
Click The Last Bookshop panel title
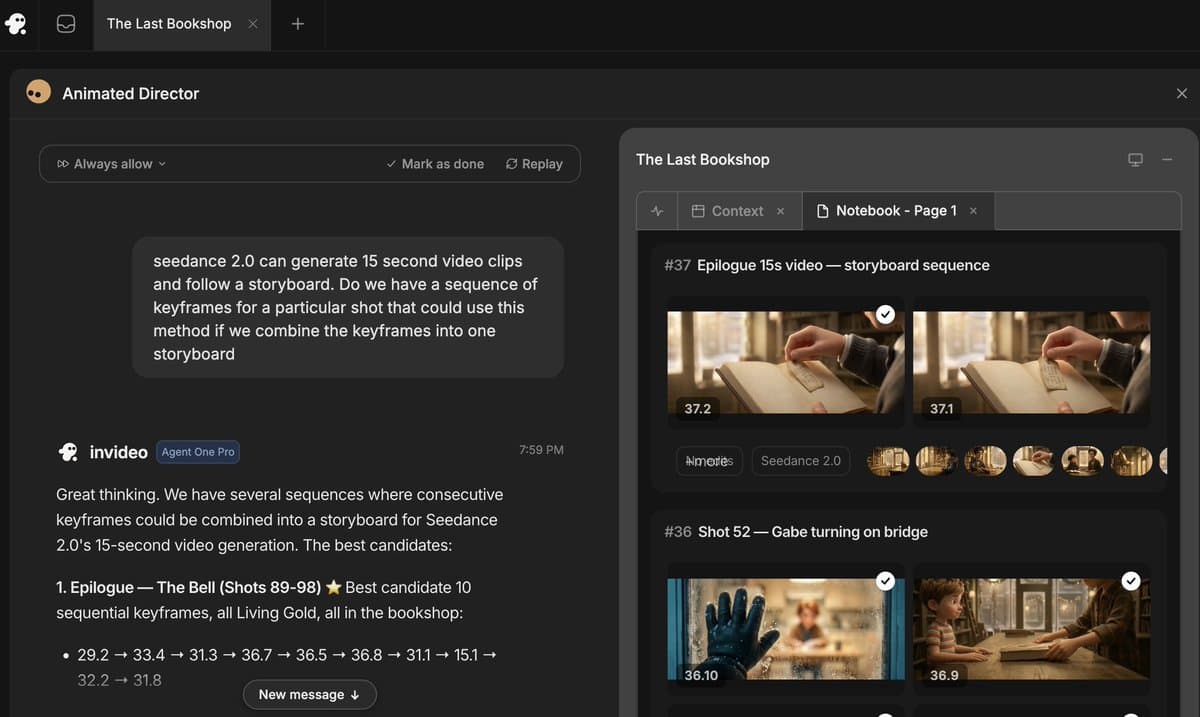pos(703,160)
